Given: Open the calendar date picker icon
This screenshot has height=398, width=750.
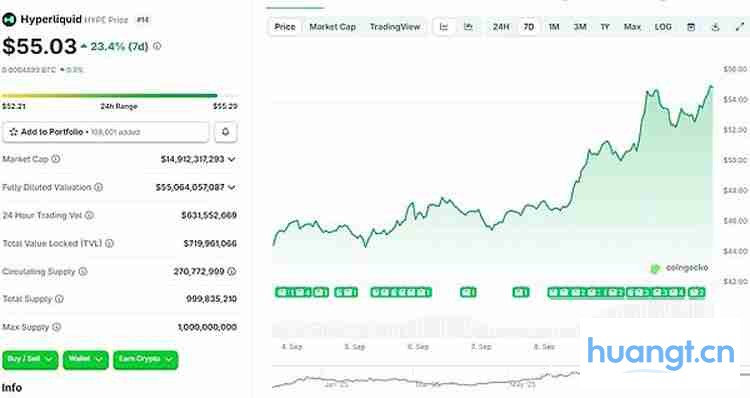Looking at the screenshot, I should tap(691, 27).
